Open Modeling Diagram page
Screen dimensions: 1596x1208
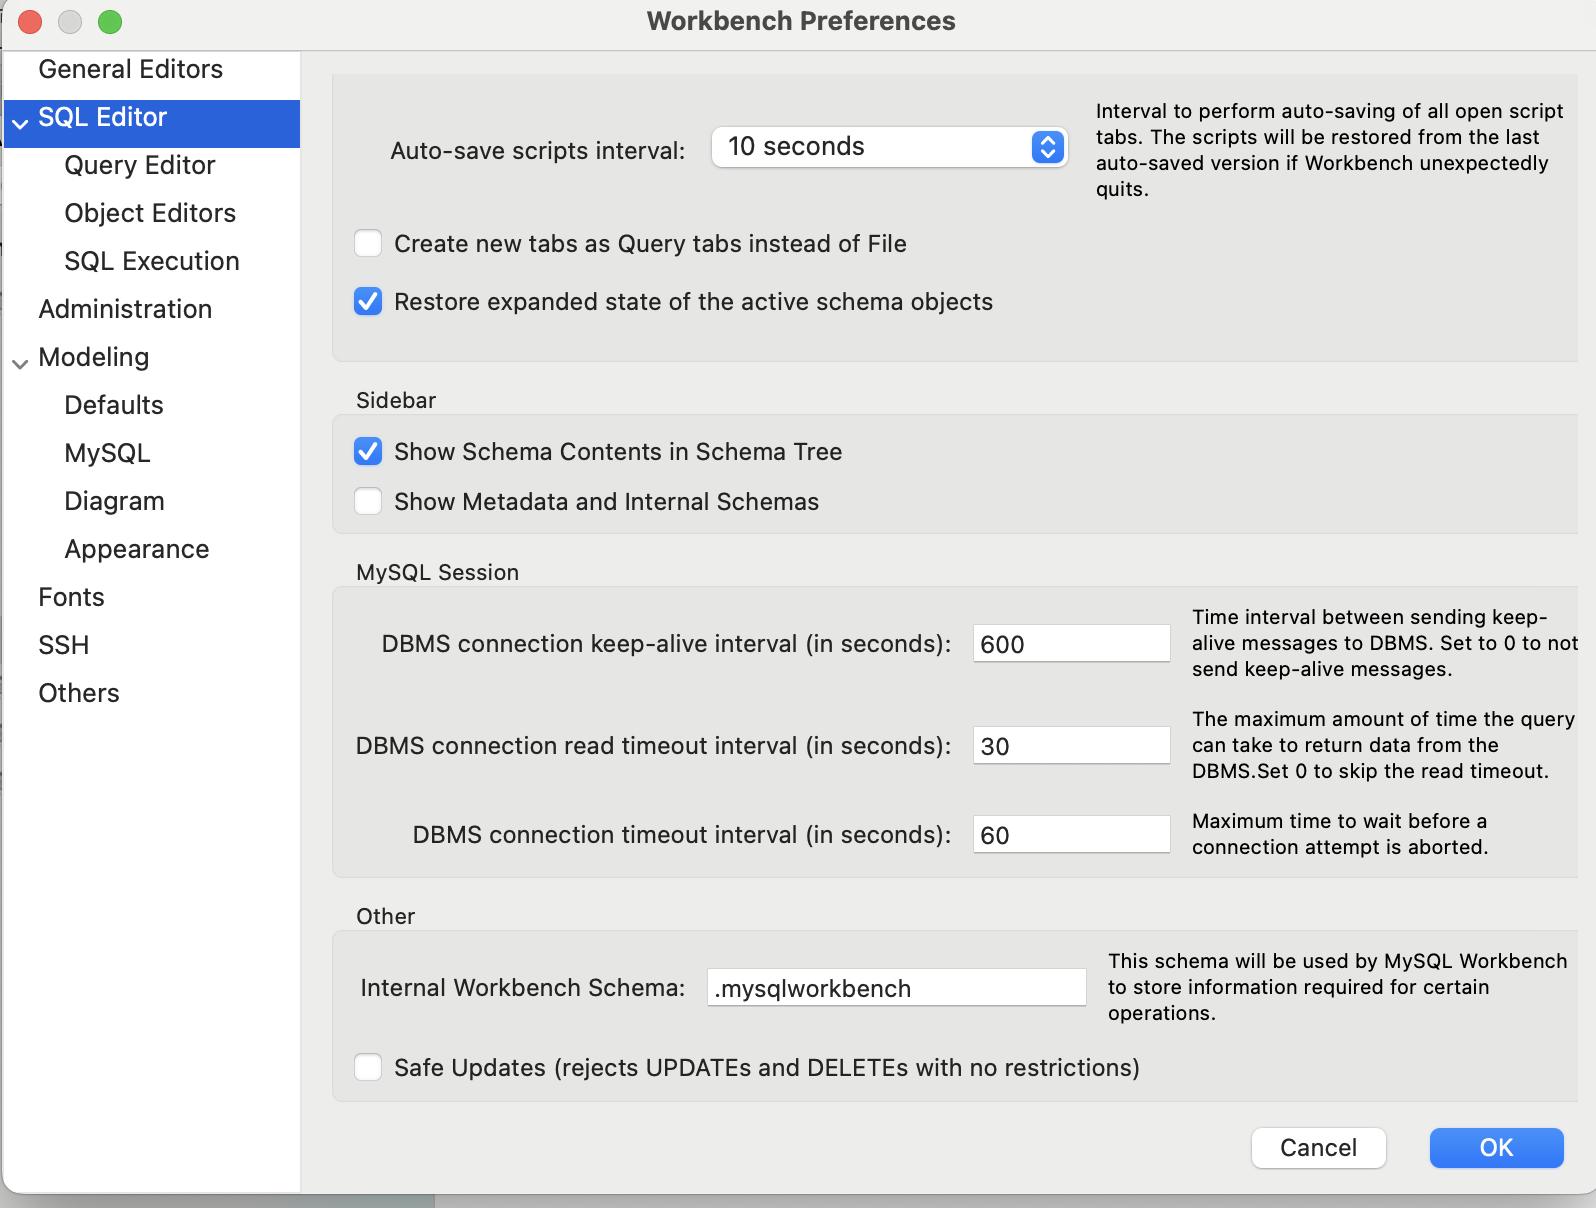[x=114, y=501]
